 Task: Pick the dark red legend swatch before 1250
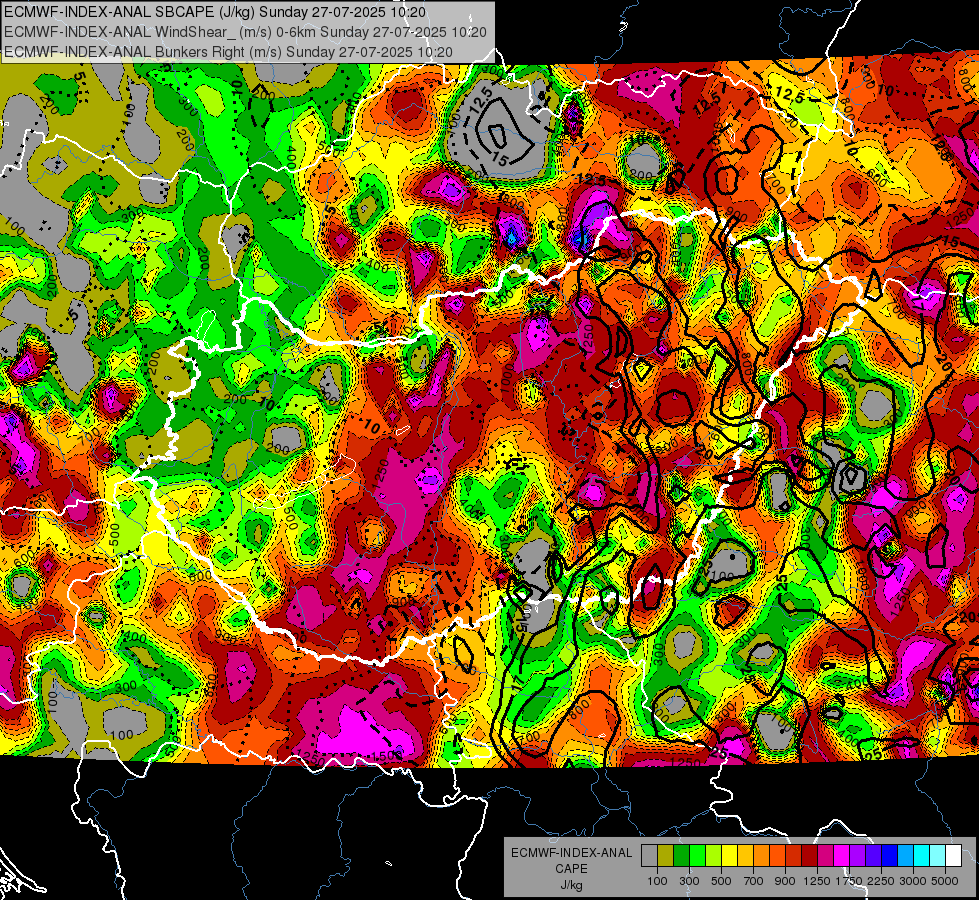coord(809,856)
